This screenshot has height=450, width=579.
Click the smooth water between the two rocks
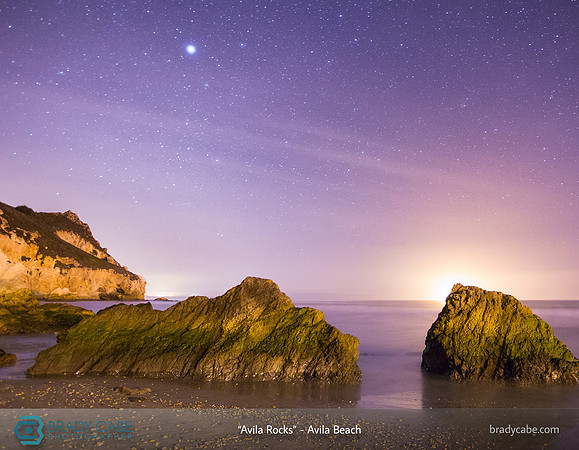click(x=391, y=340)
